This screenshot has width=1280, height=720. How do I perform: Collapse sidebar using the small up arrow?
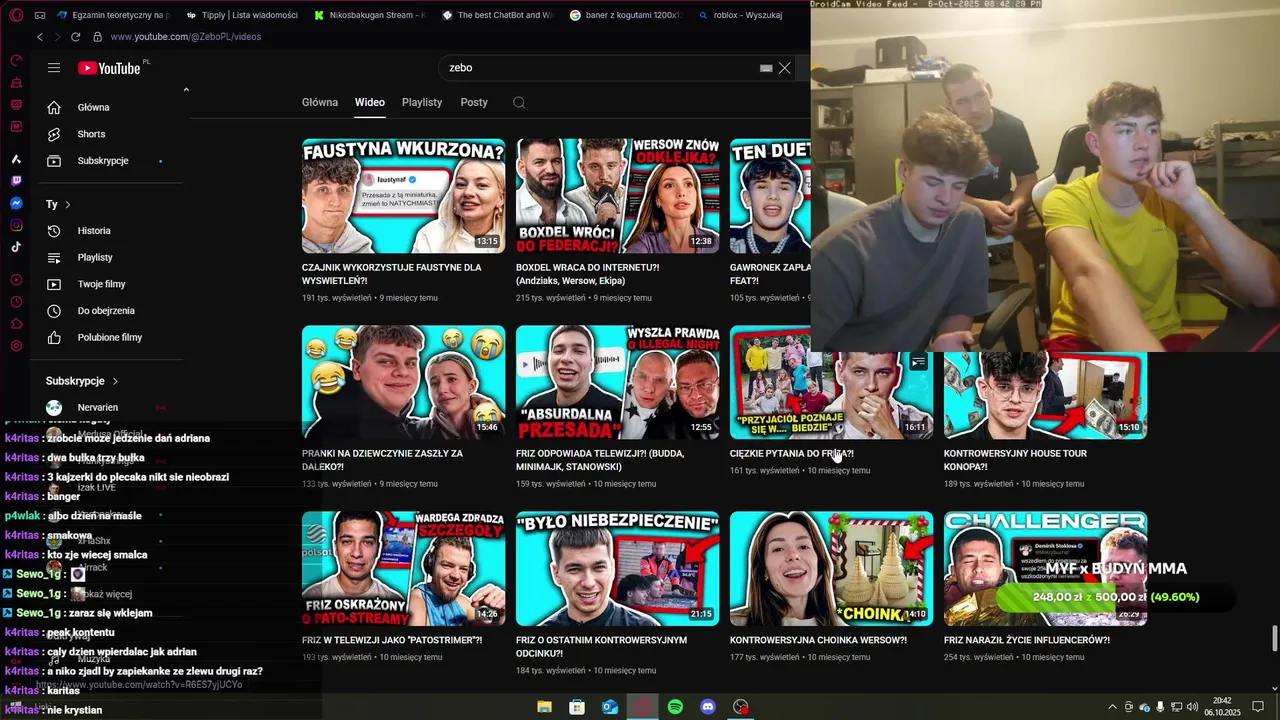coord(186,90)
